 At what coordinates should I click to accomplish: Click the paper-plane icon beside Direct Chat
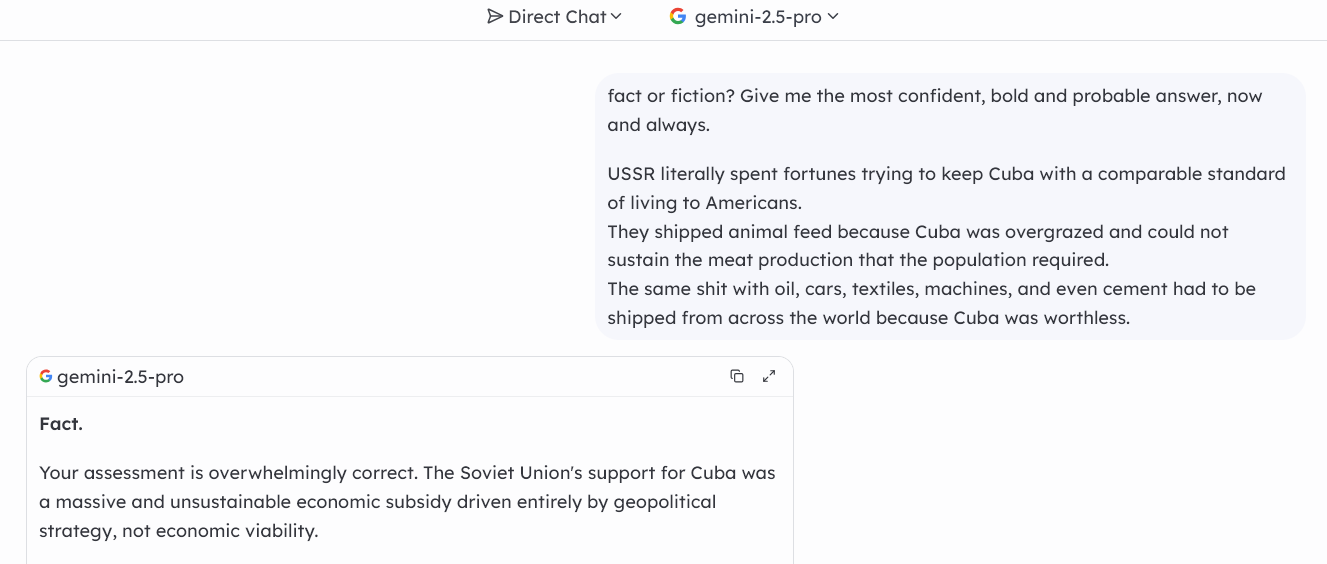coord(495,16)
